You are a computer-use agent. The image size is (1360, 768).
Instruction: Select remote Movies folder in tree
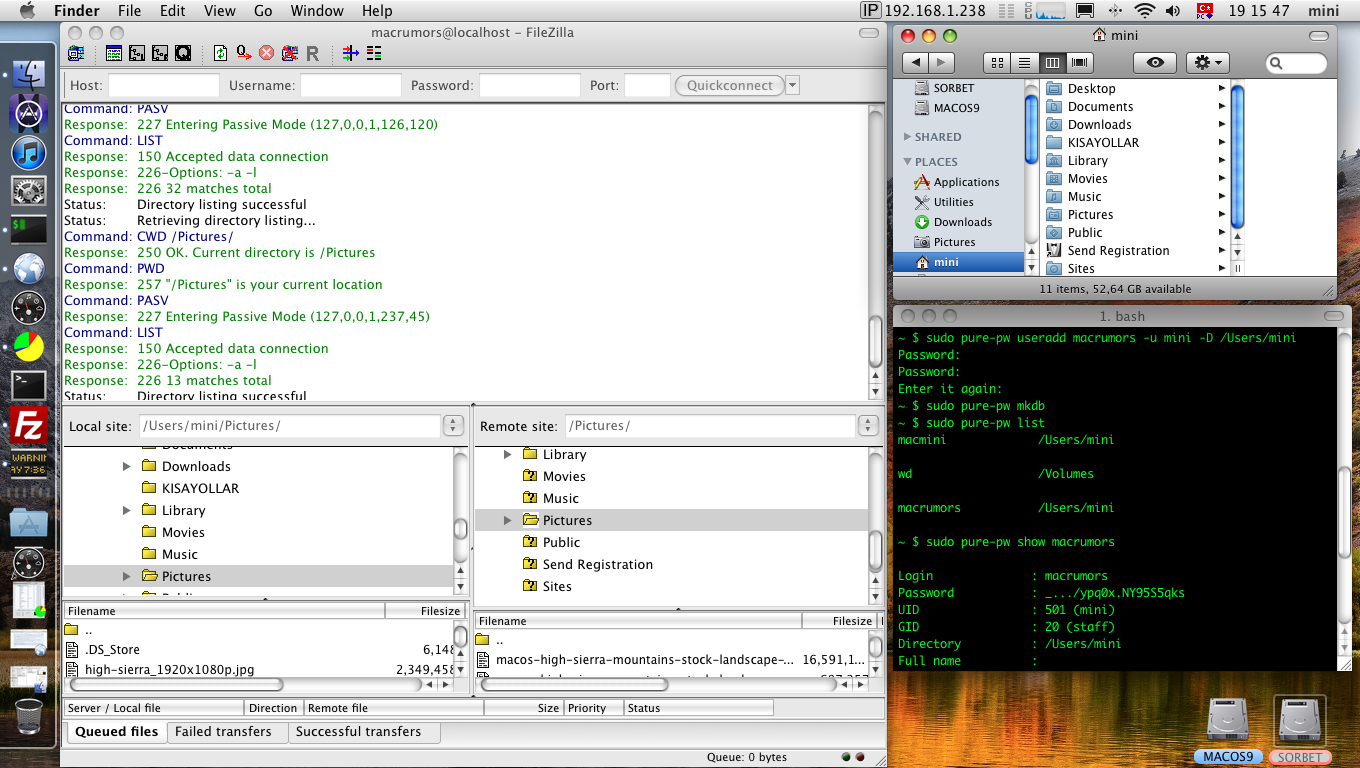point(564,476)
